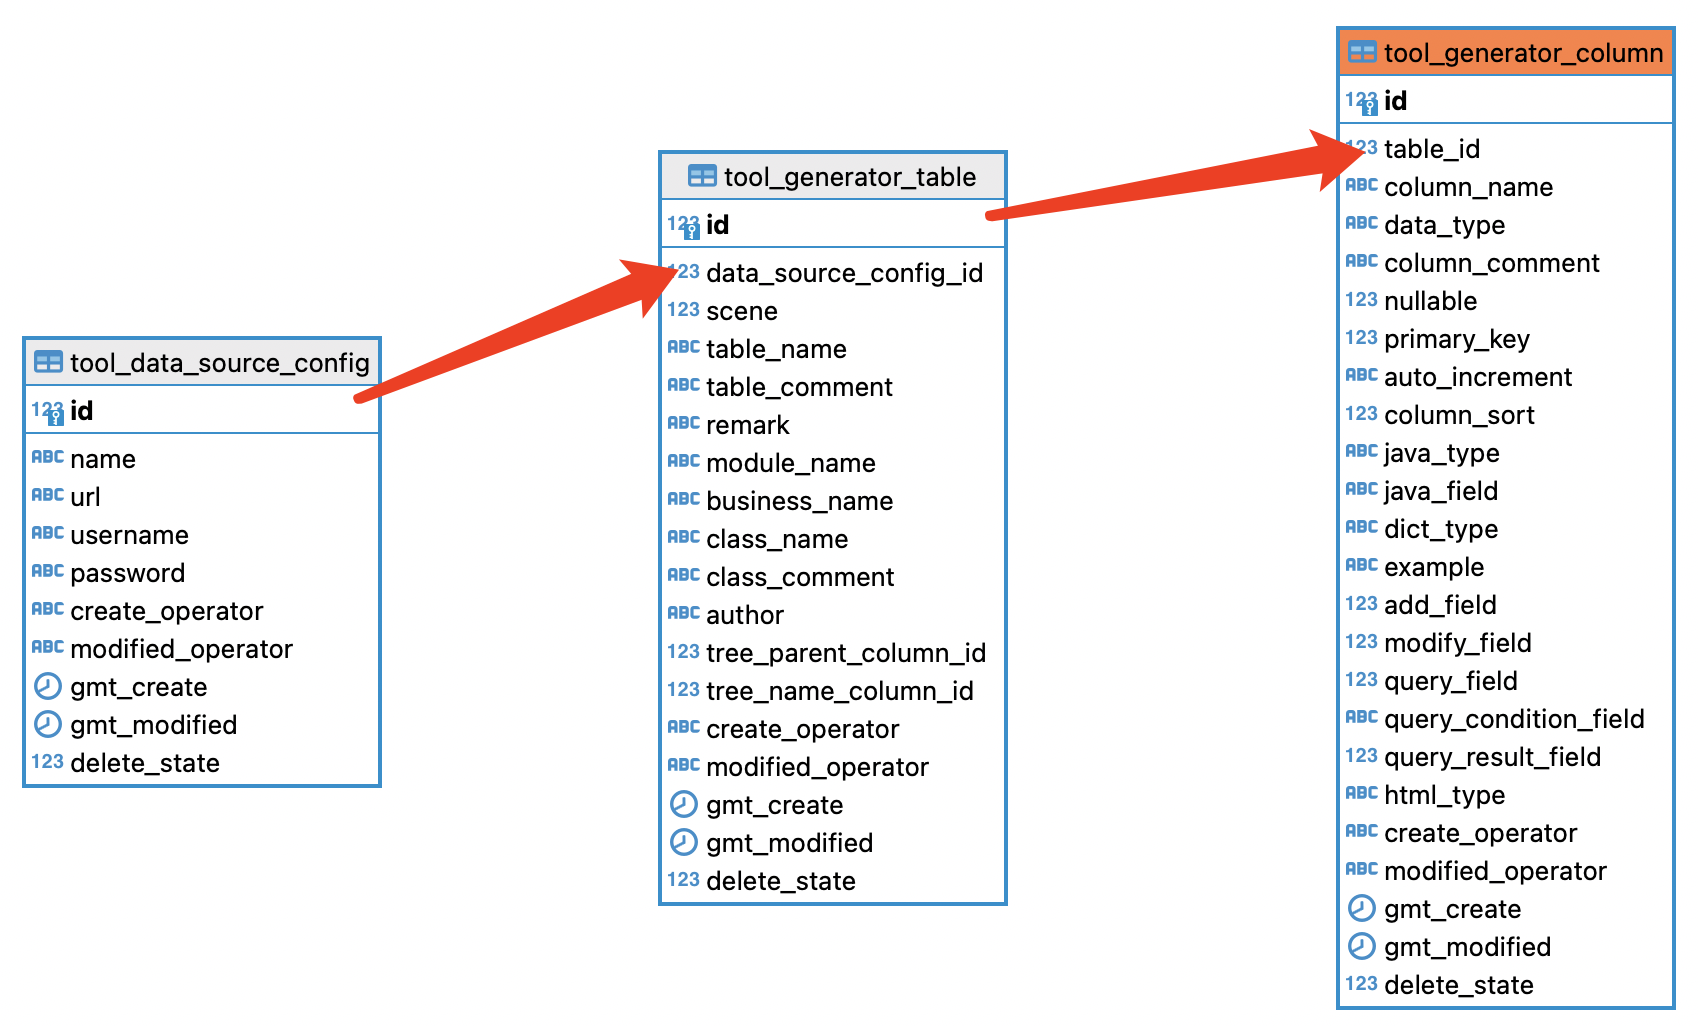The height and width of the screenshot is (1026, 1698).
Task: Select the dict_type field
Action: [1441, 529]
